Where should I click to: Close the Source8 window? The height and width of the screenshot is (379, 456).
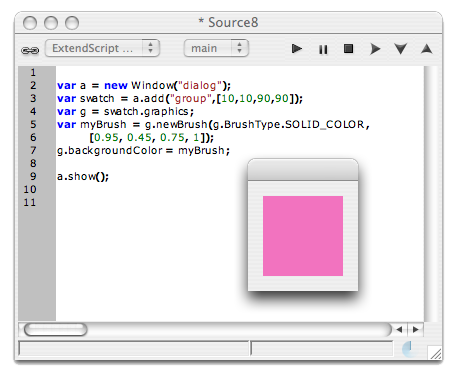pos(30,23)
